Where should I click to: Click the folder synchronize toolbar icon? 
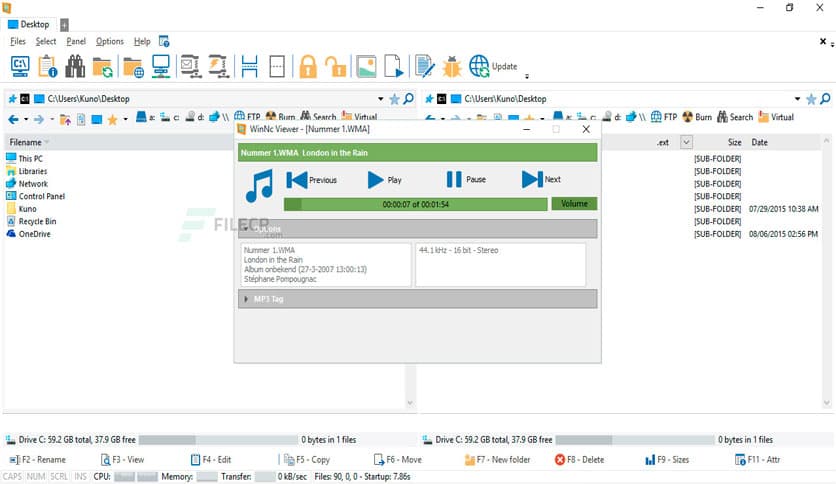coord(102,67)
